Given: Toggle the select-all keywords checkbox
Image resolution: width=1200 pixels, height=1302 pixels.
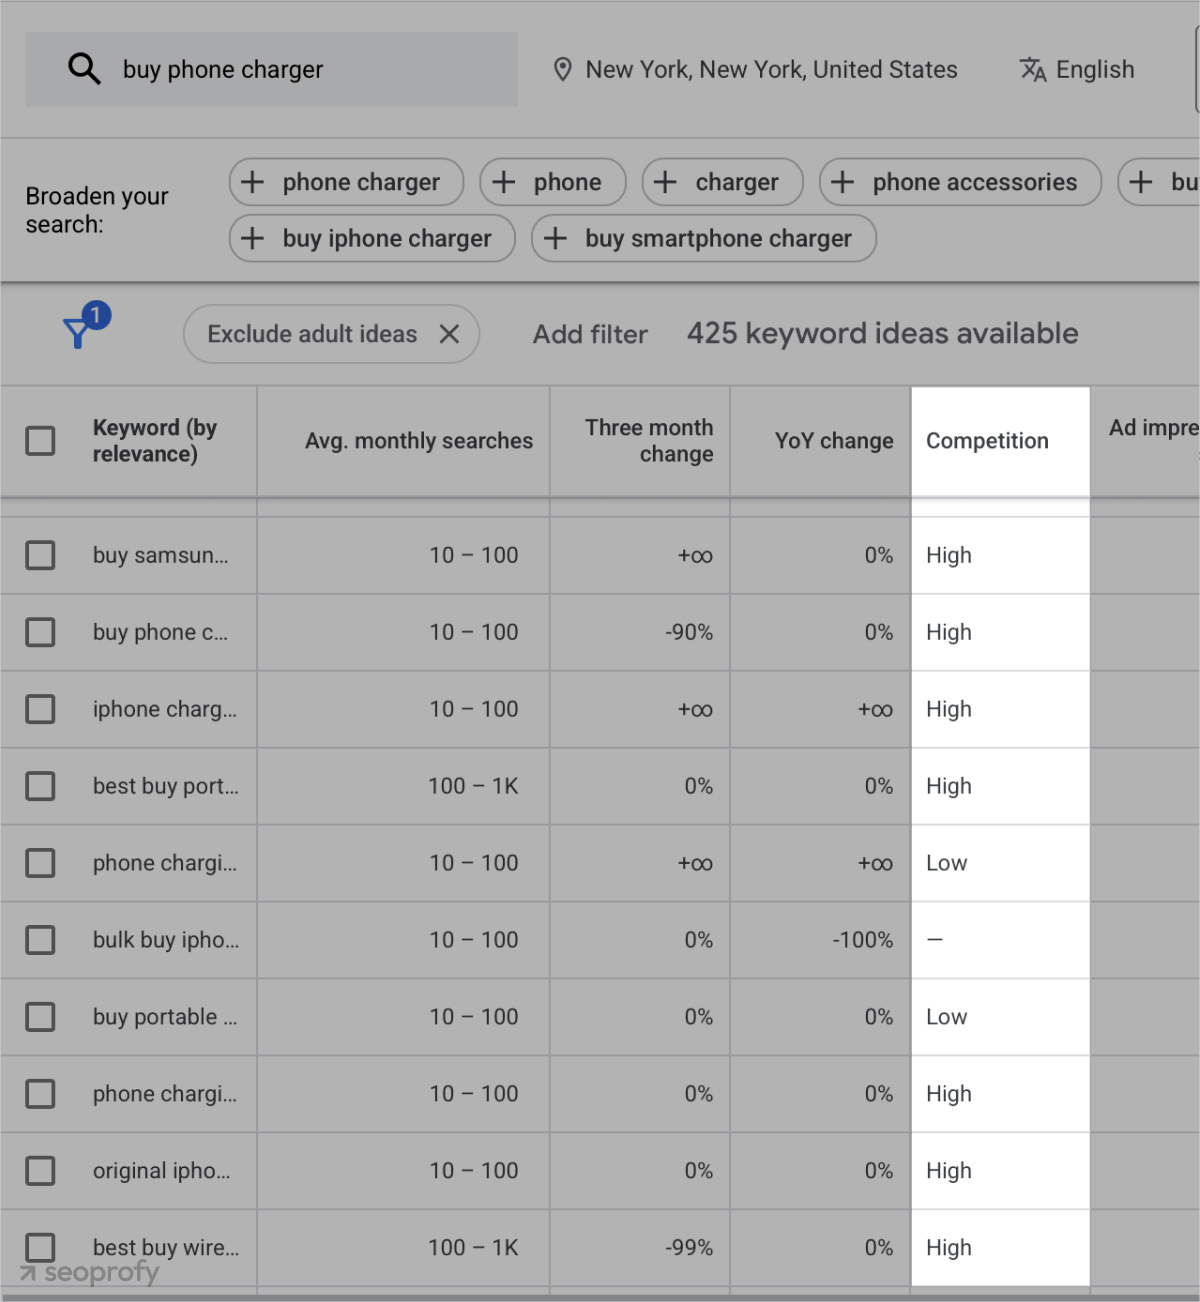Looking at the screenshot, I should tap(40, 440).
